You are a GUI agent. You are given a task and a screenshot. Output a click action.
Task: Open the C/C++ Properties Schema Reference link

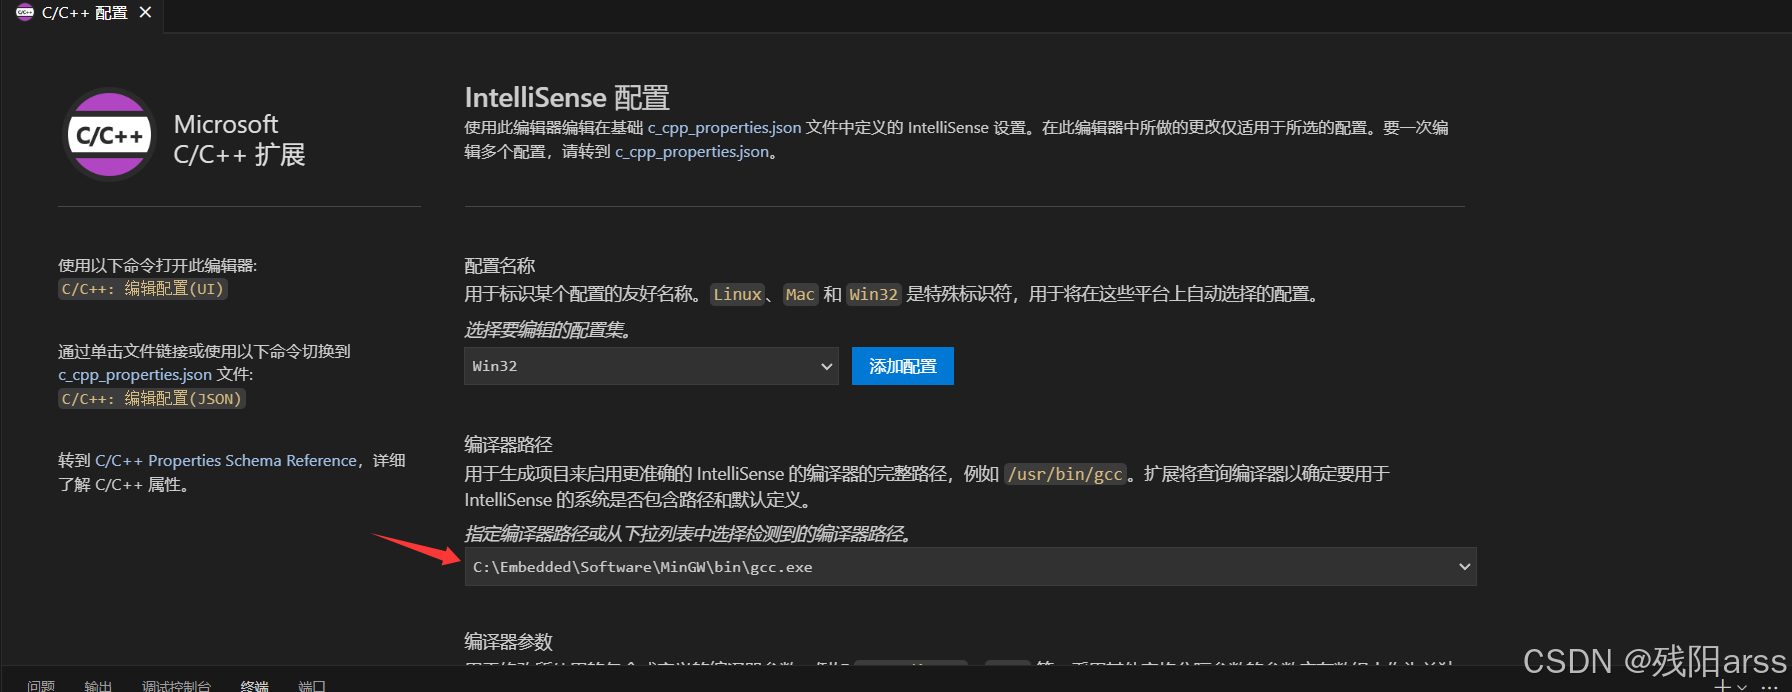(226, 460)
